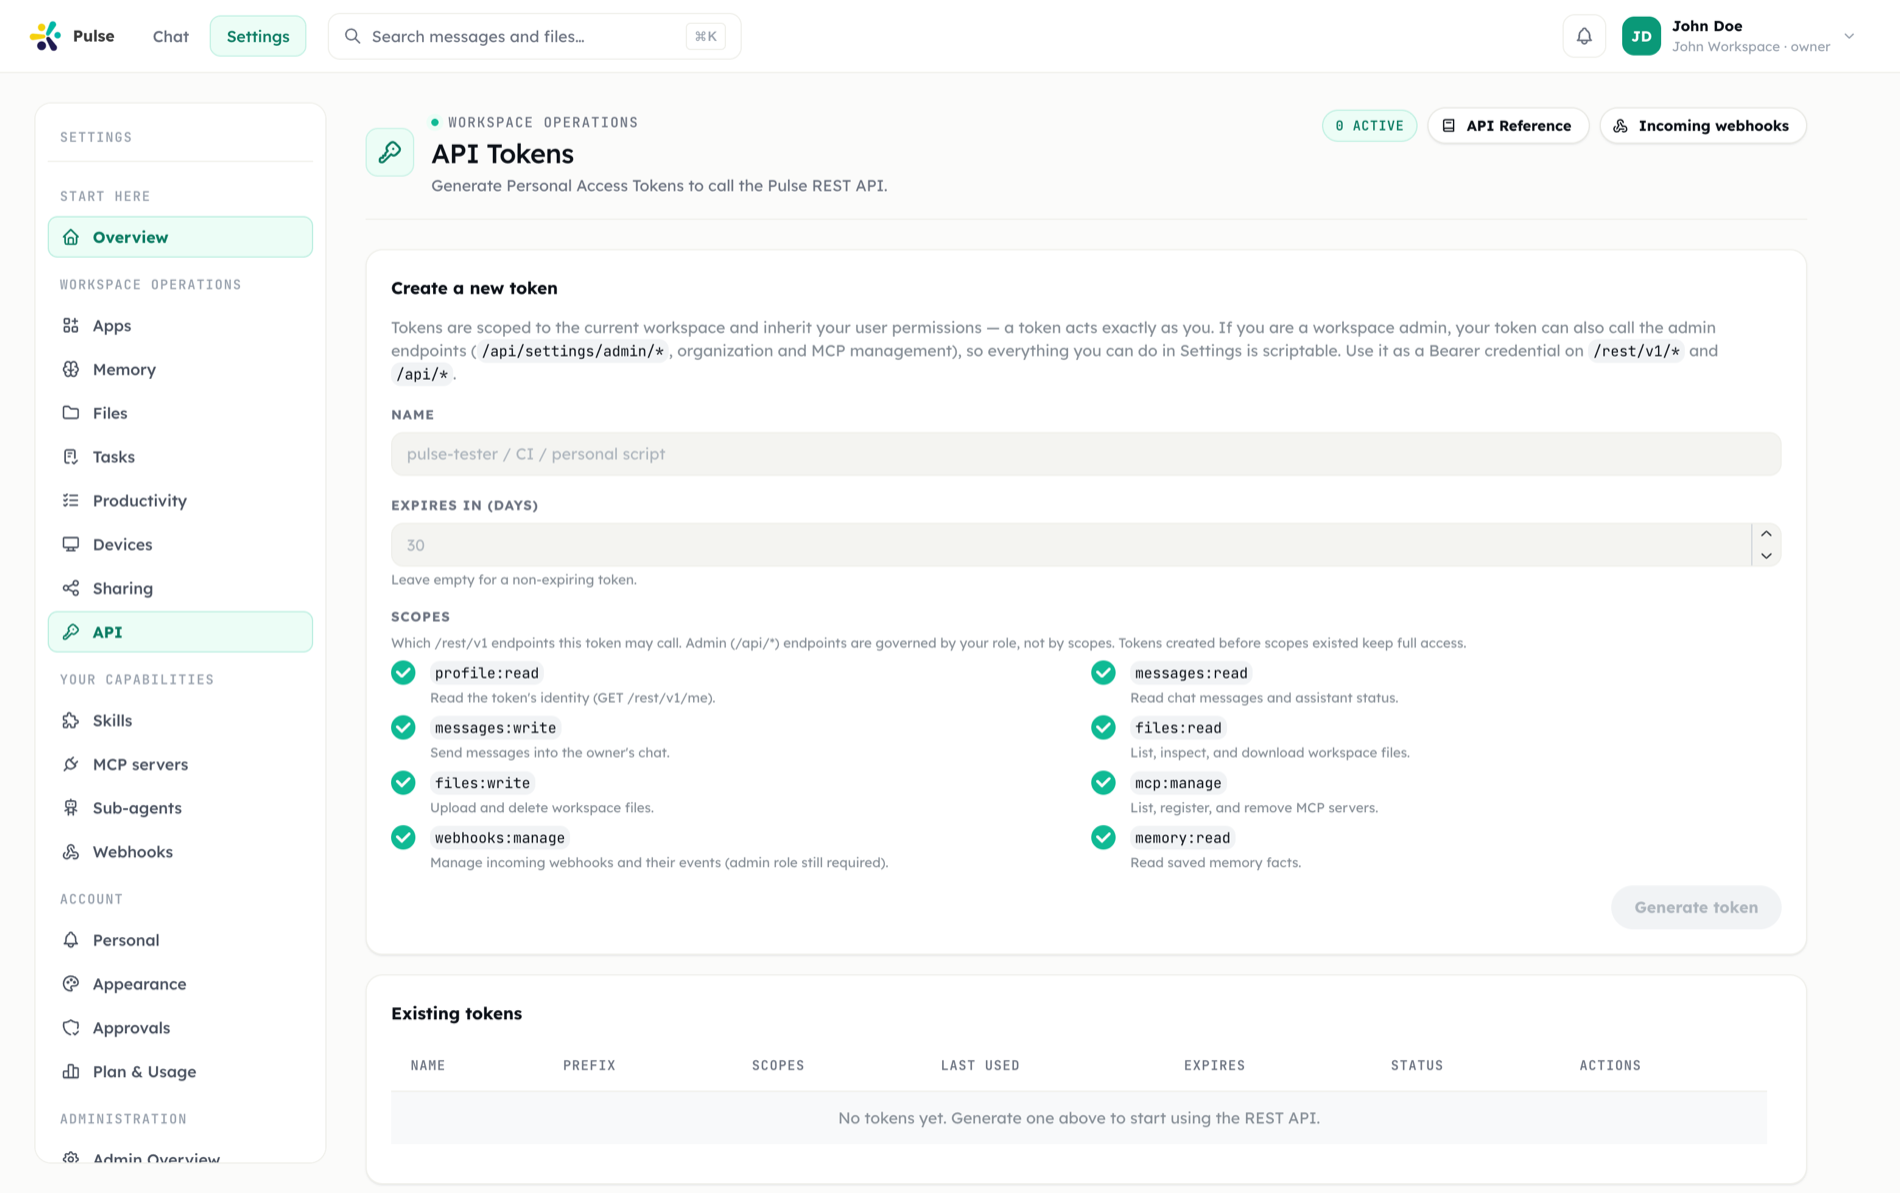Screen dimensions: 1900x1193
Task: Click the SCOPES column header in Existing tokens
Action: click(x=778, y=1066)
